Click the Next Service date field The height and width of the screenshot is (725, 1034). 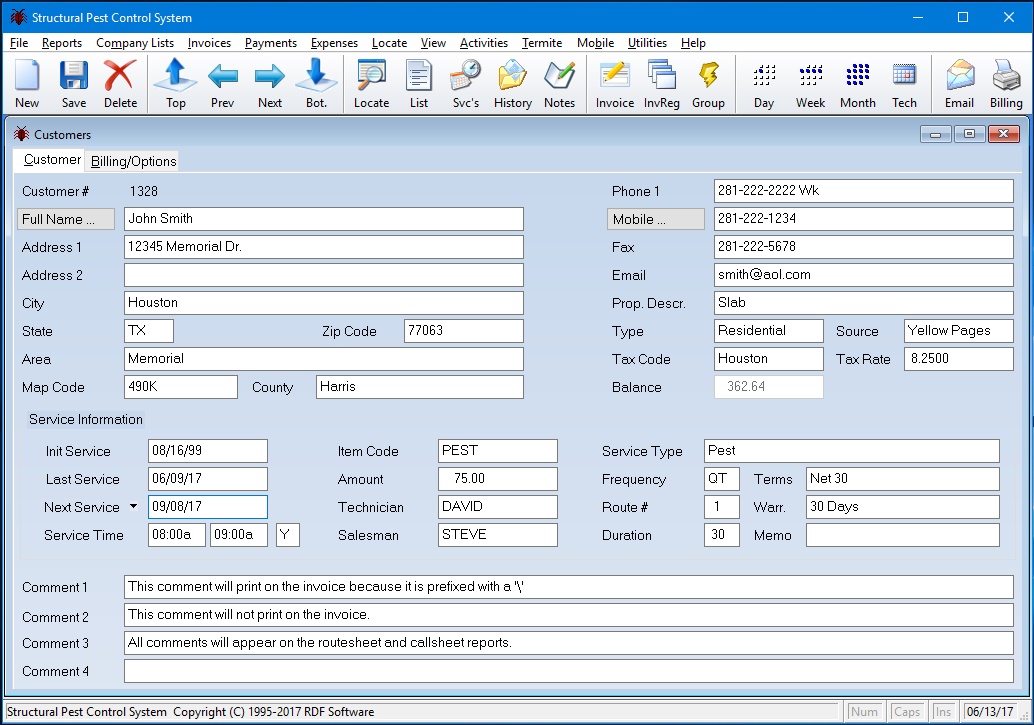(208, 507)
